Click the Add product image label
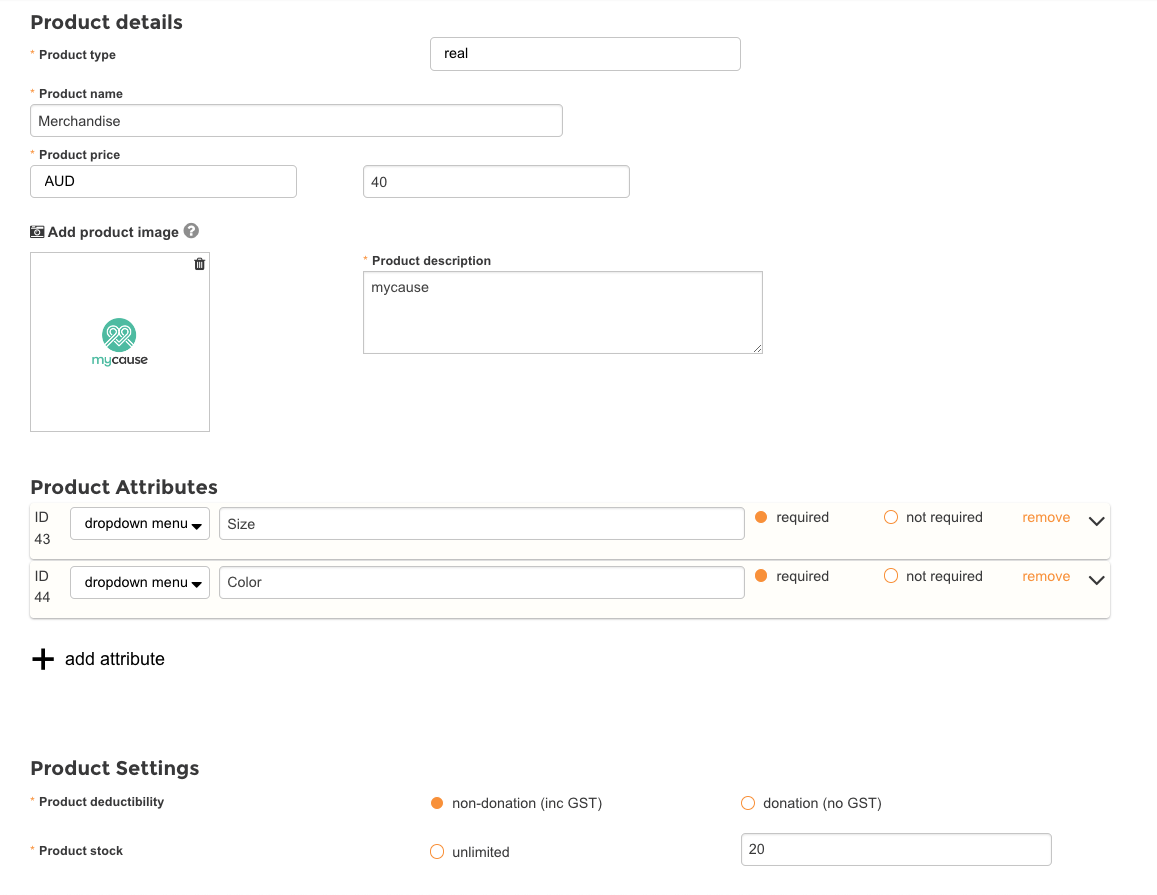Image resolution: width=1157 pixels, height=895 pixels. (113, 232)
